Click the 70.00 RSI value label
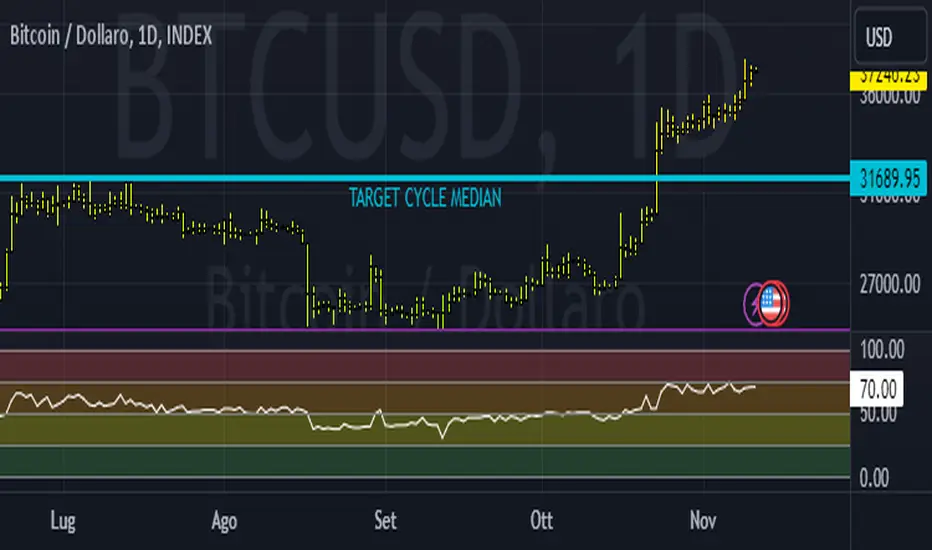Image resolution: width=932 pixels, height=550 pixels. click(877, 389)
